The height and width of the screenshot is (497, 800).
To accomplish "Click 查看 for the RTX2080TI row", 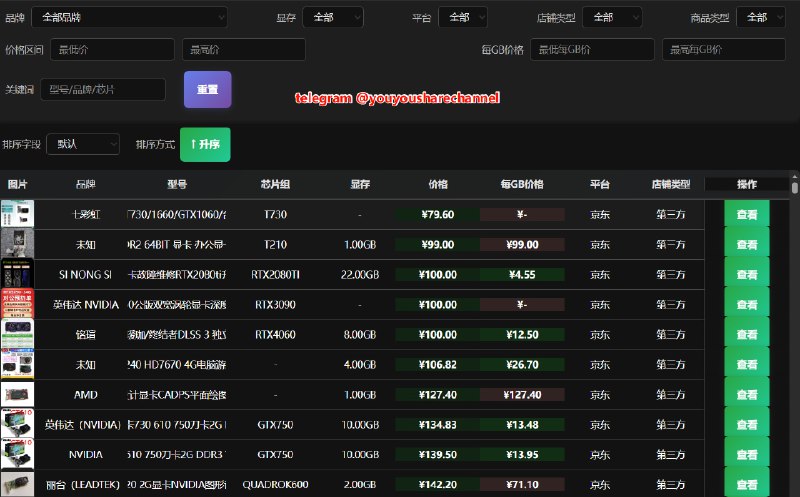I will 746,274.
